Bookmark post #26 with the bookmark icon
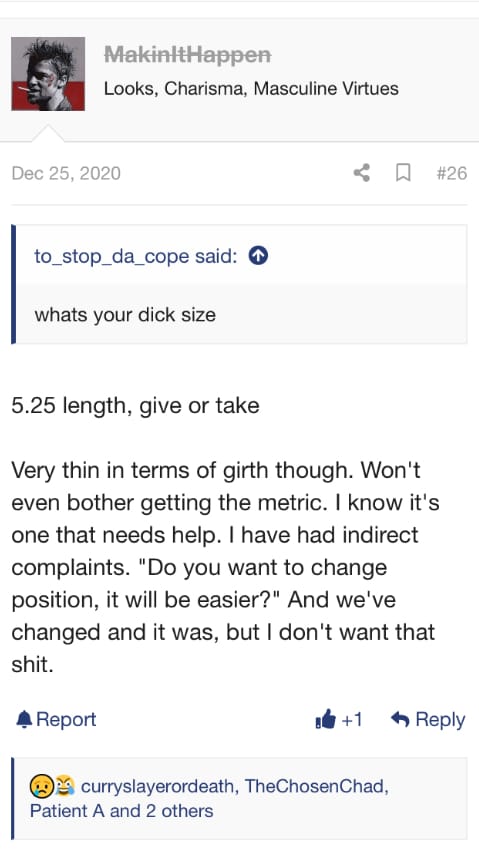The height and width of the screenshot is (857, 479). pyautogui.click(x=403, y=173)
